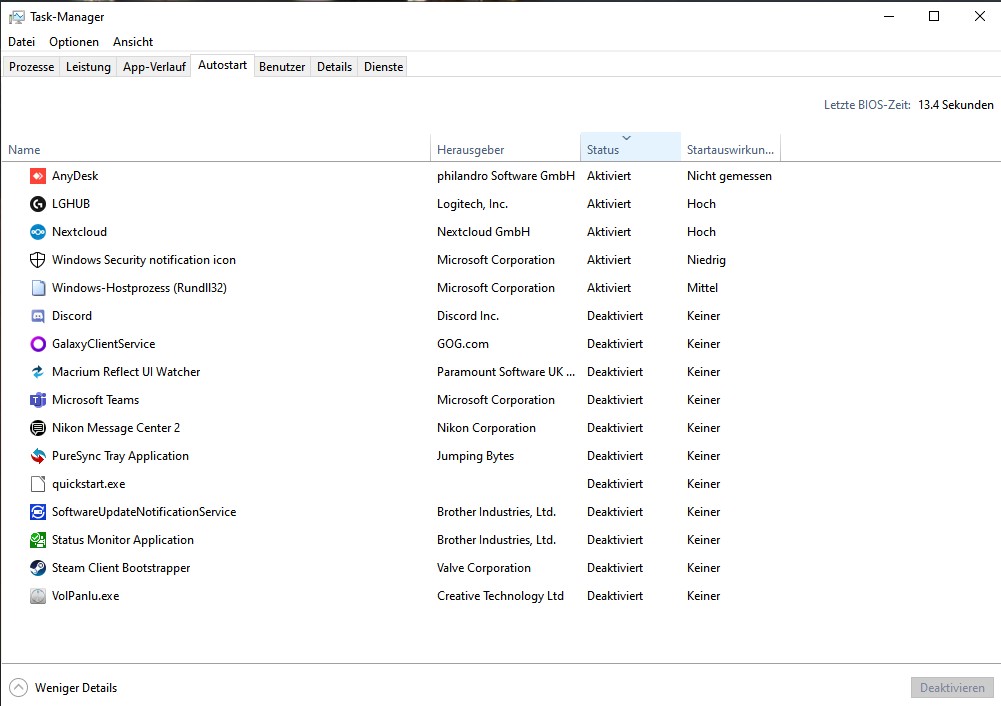Open the Datei menu

pos(22,41)
